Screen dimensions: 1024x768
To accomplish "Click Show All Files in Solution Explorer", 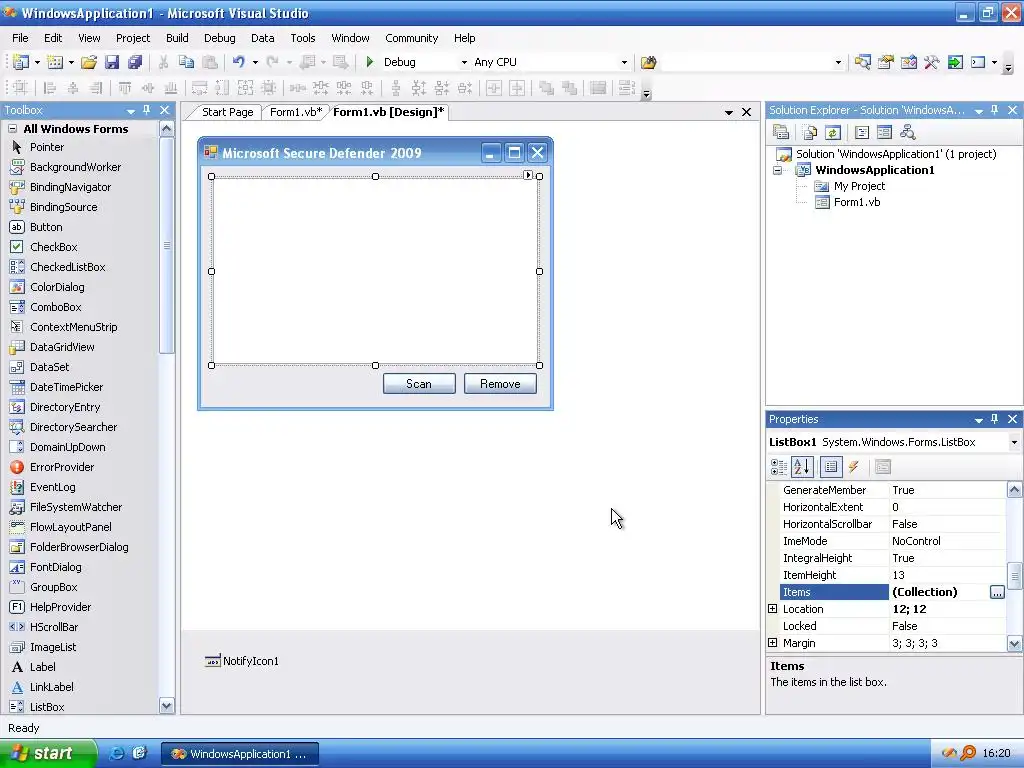I will point(810,133).
